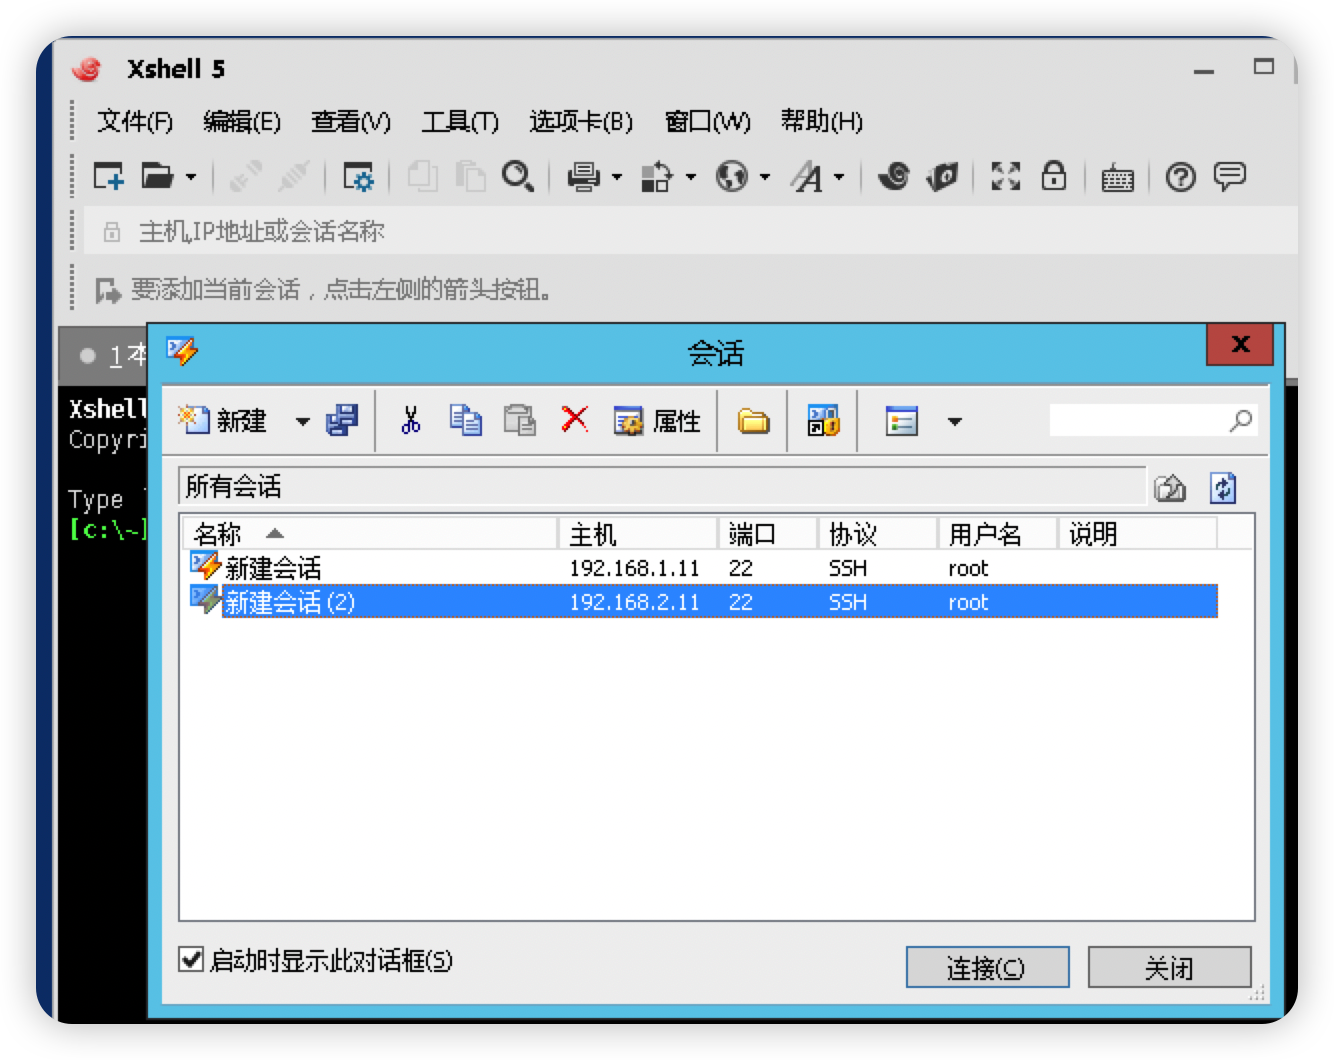This screenshot has width=1334, height=1060.
Task: Click the padlock lock-screen icon
Action: [x=1054, y=176]
